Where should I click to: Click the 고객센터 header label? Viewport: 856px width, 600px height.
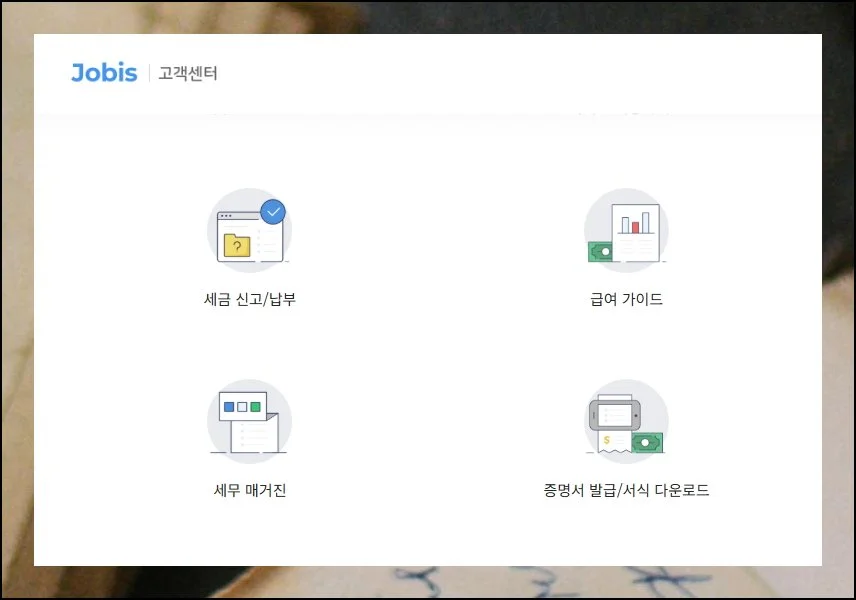pyautogui.click(x=188, y=73)
